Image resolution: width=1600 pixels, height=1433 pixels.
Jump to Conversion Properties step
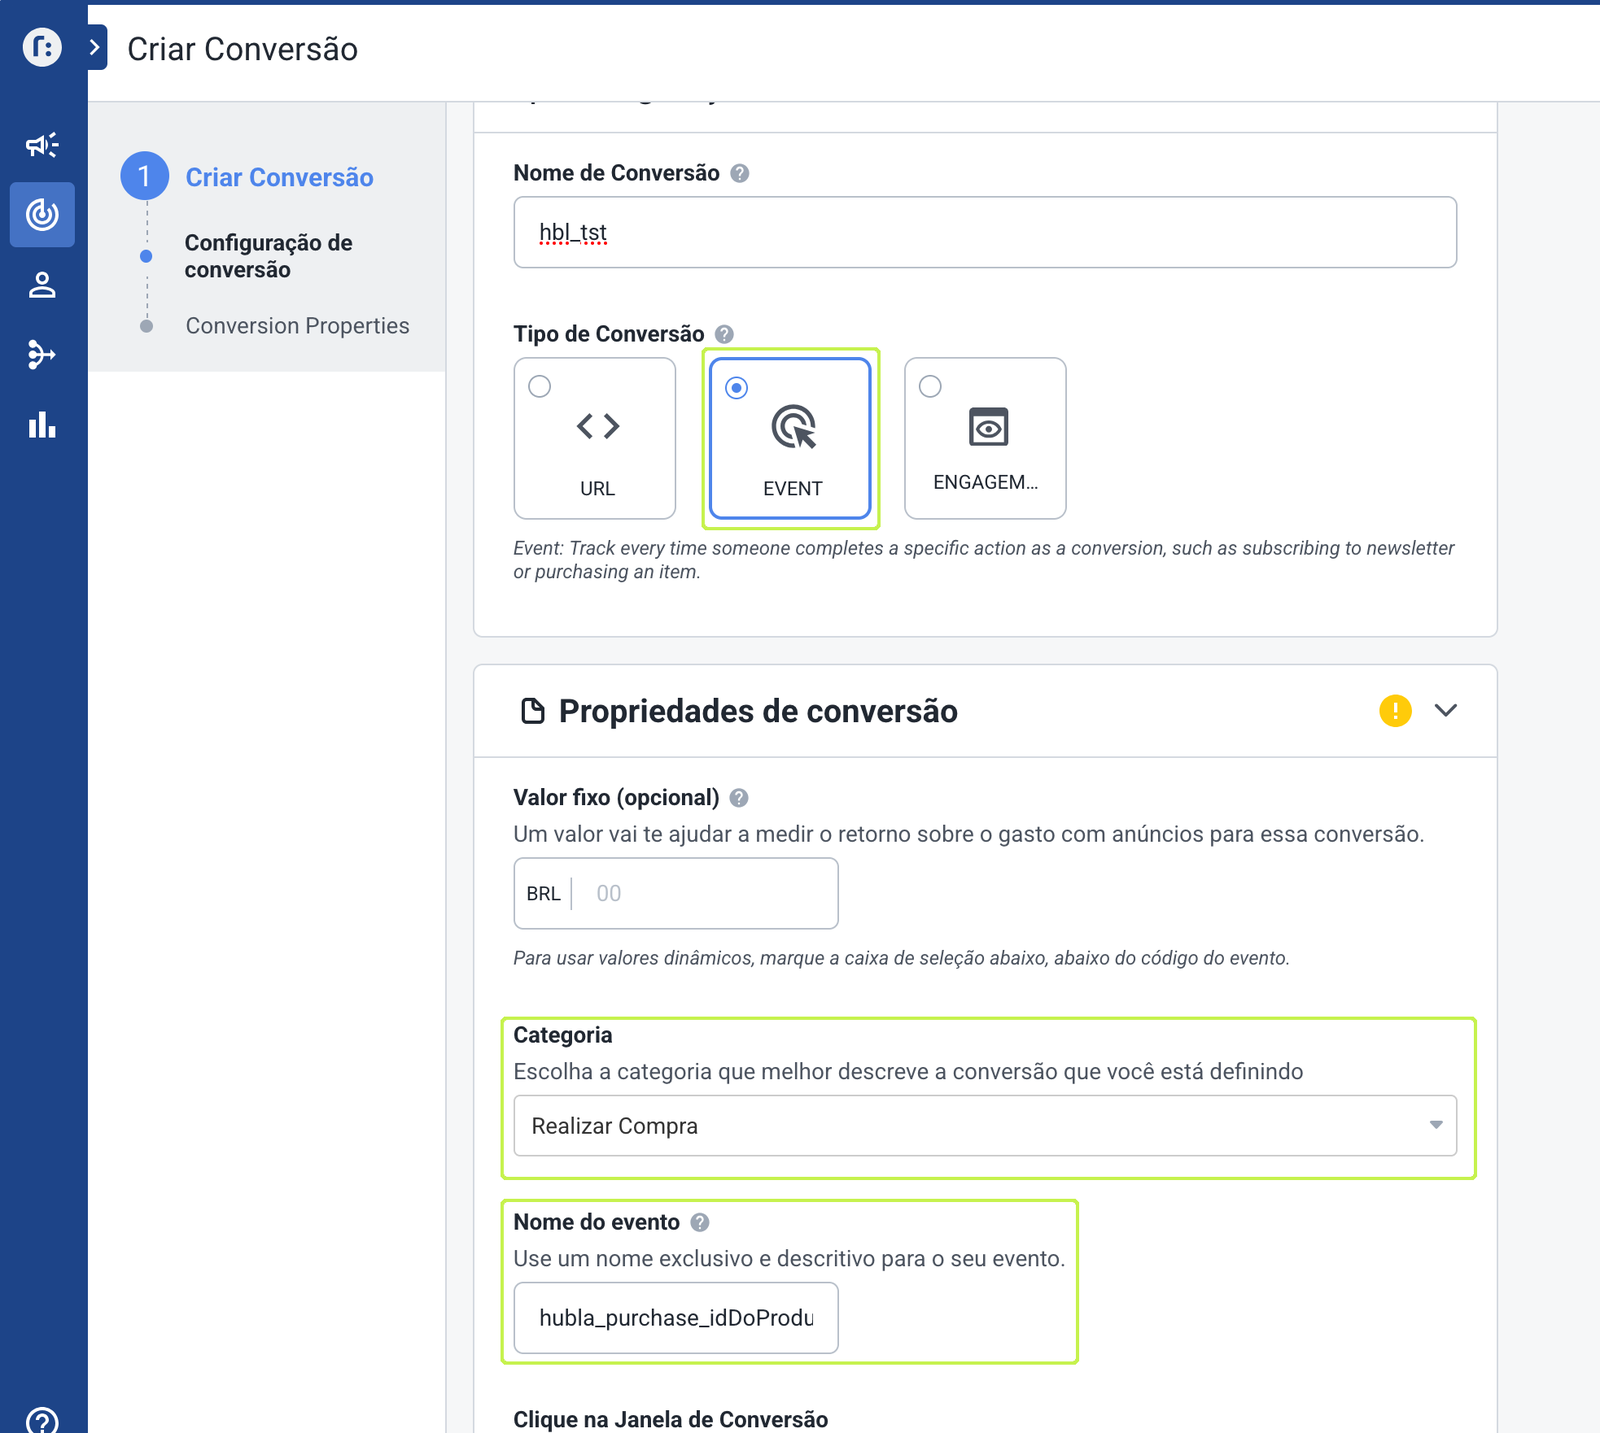pyautogui.click(x=297, y=326)
